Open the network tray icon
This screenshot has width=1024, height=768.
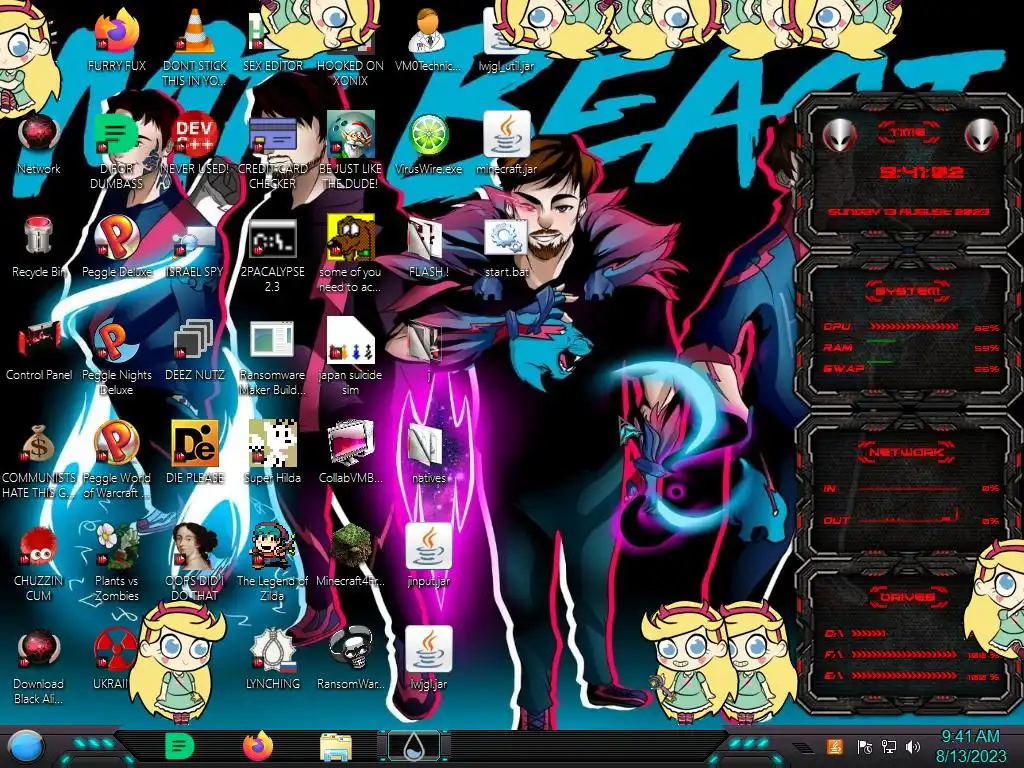888,746
